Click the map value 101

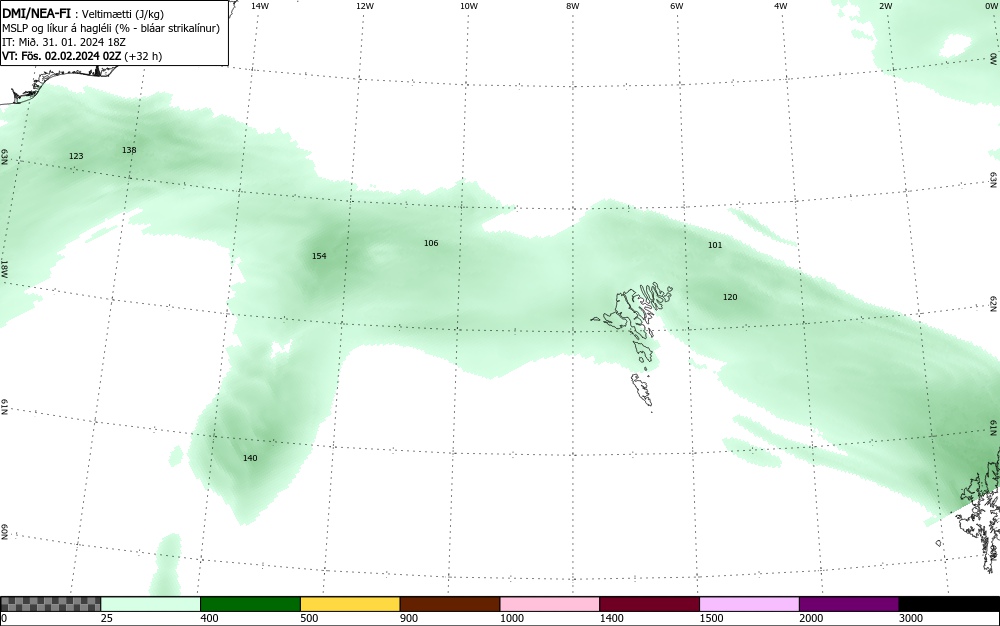pyautogui.click(x=715, y=245)
